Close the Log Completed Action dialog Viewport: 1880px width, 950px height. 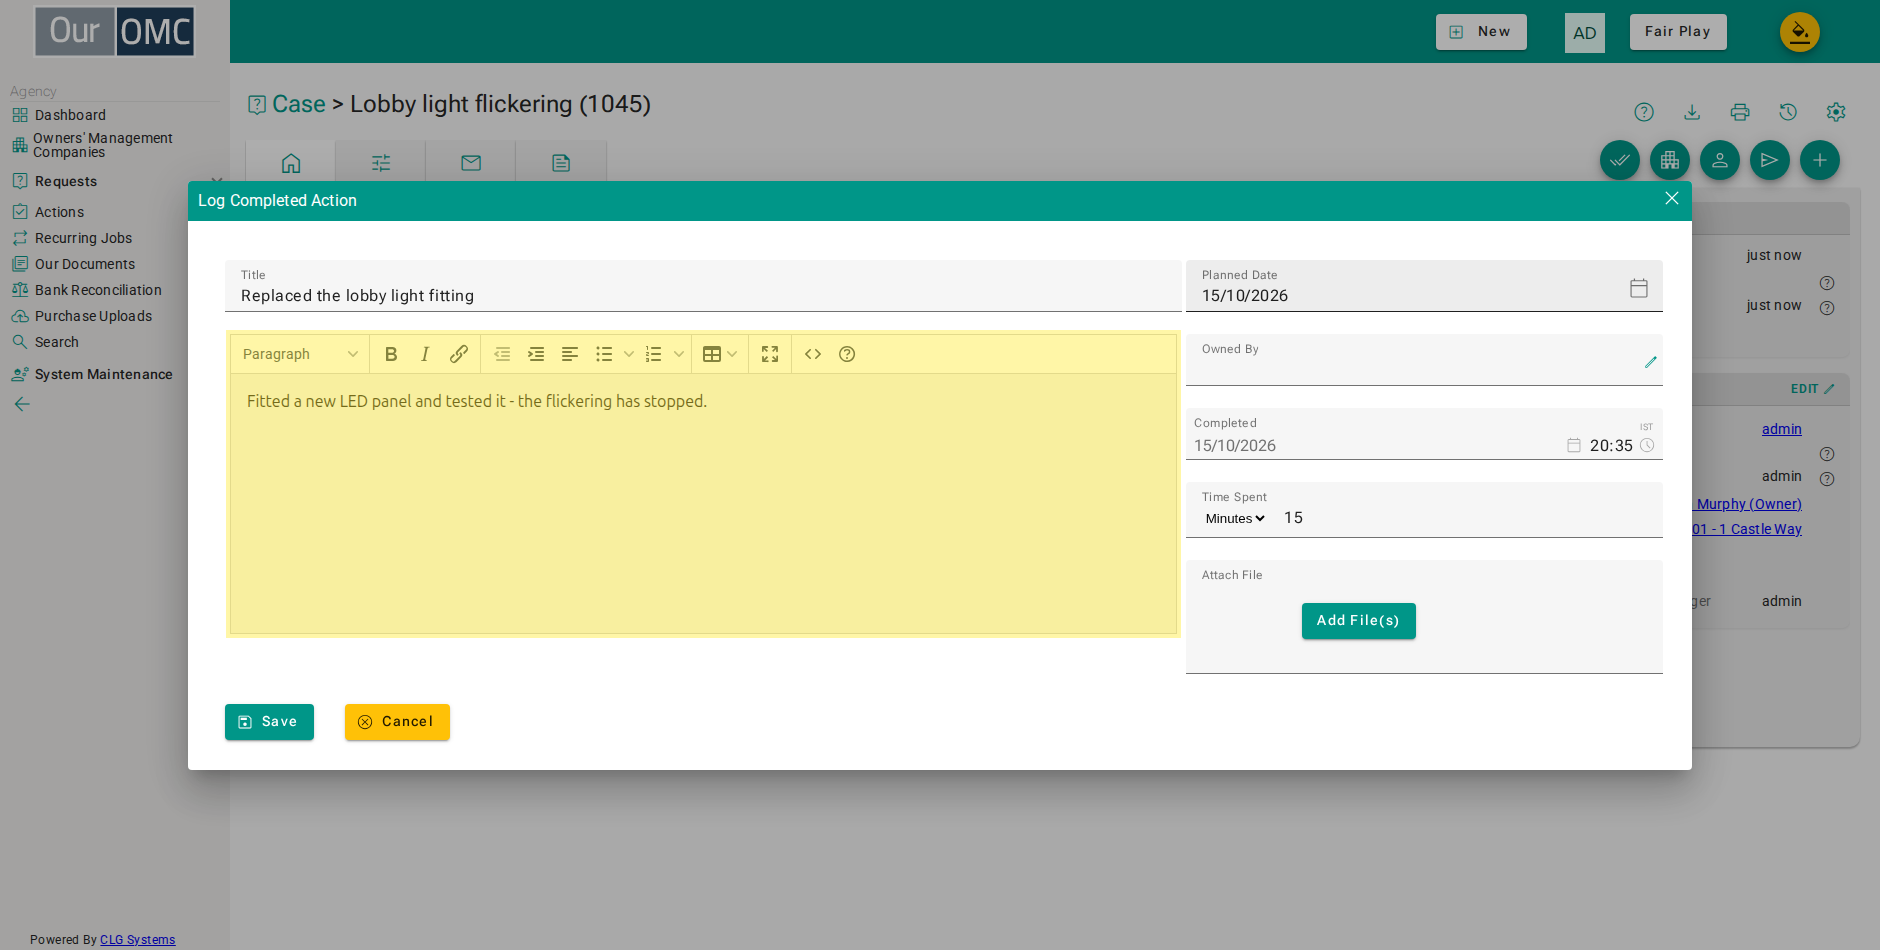[1672, 198]
